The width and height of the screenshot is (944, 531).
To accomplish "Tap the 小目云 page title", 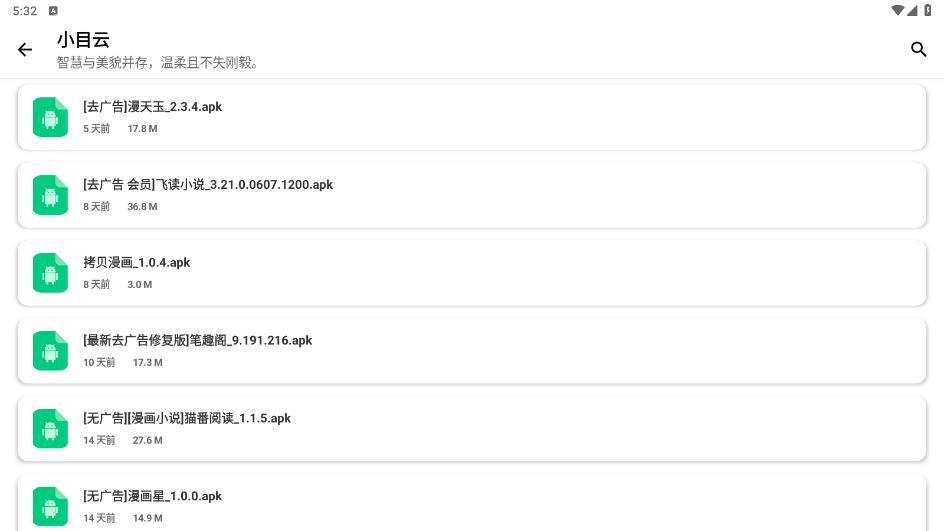I will pos(83,40).
